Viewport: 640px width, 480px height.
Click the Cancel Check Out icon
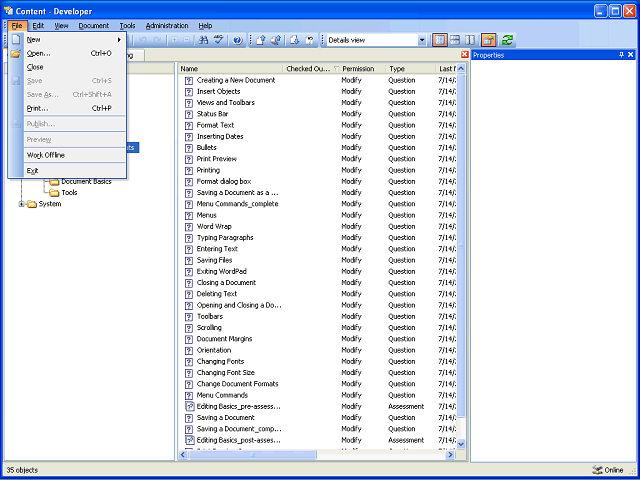[310, 40]
